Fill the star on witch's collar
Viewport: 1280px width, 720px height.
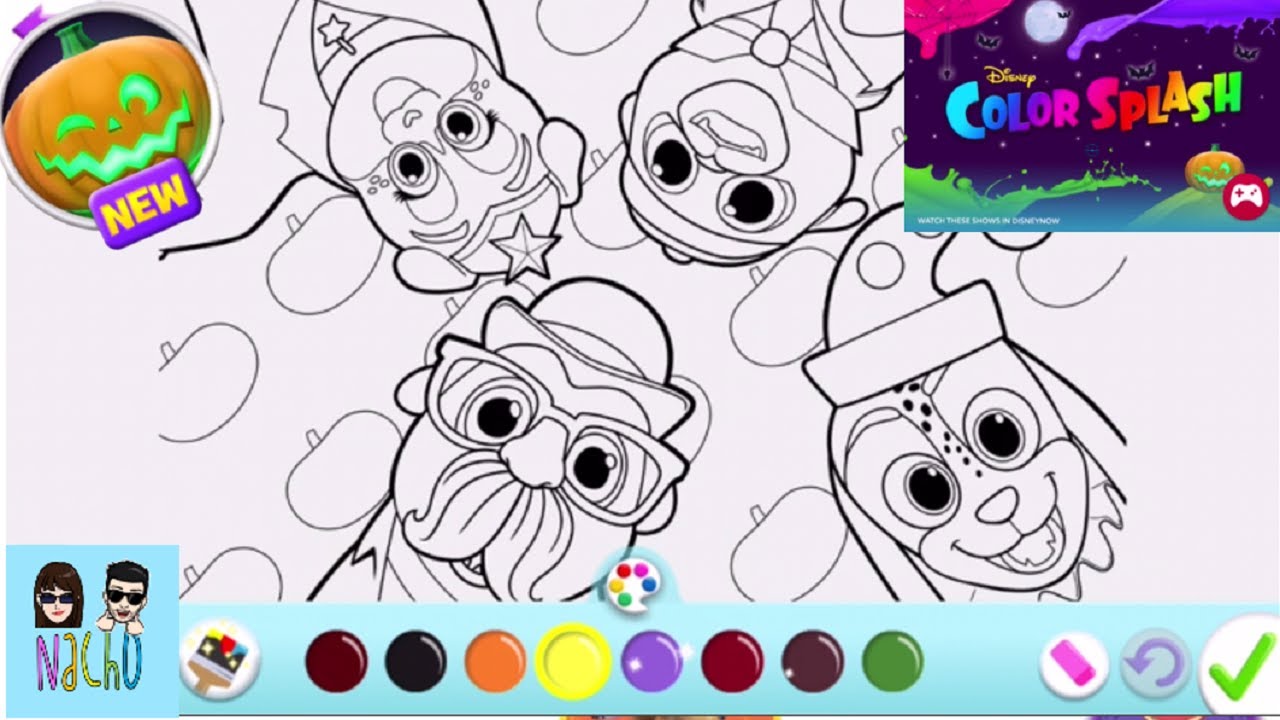(x=525, y=250)
